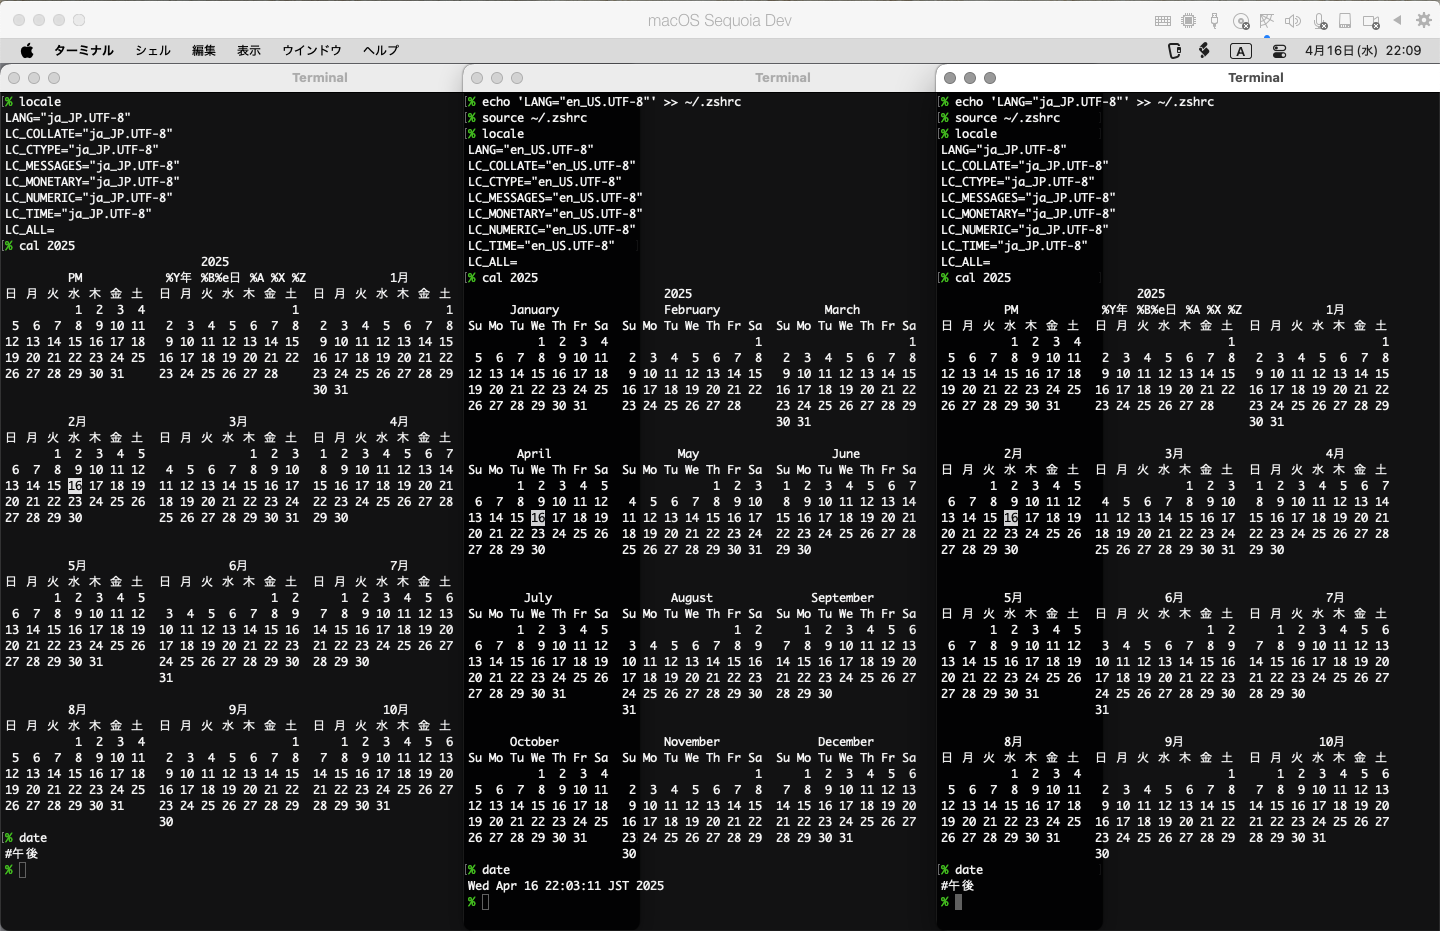Click the microphone icon in VM toolbar

[1319, 21]
